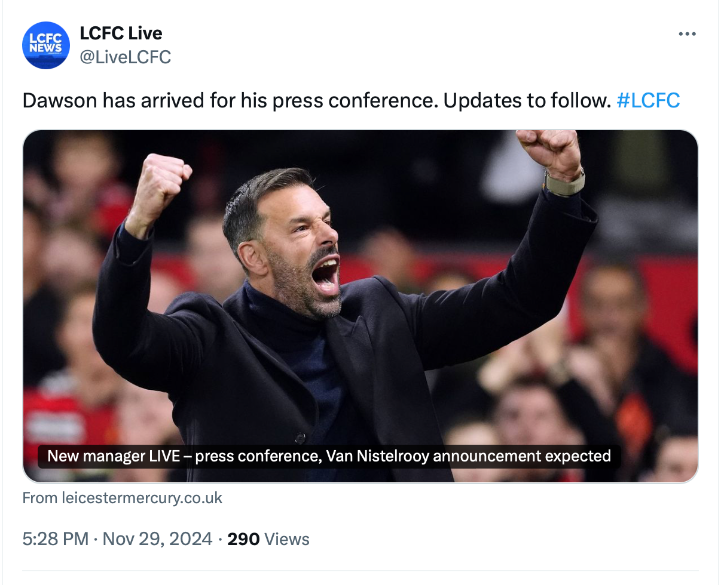Select the Nov 29, 2024 date
Viewport: 721px width, 585px height.
point(157,539)
